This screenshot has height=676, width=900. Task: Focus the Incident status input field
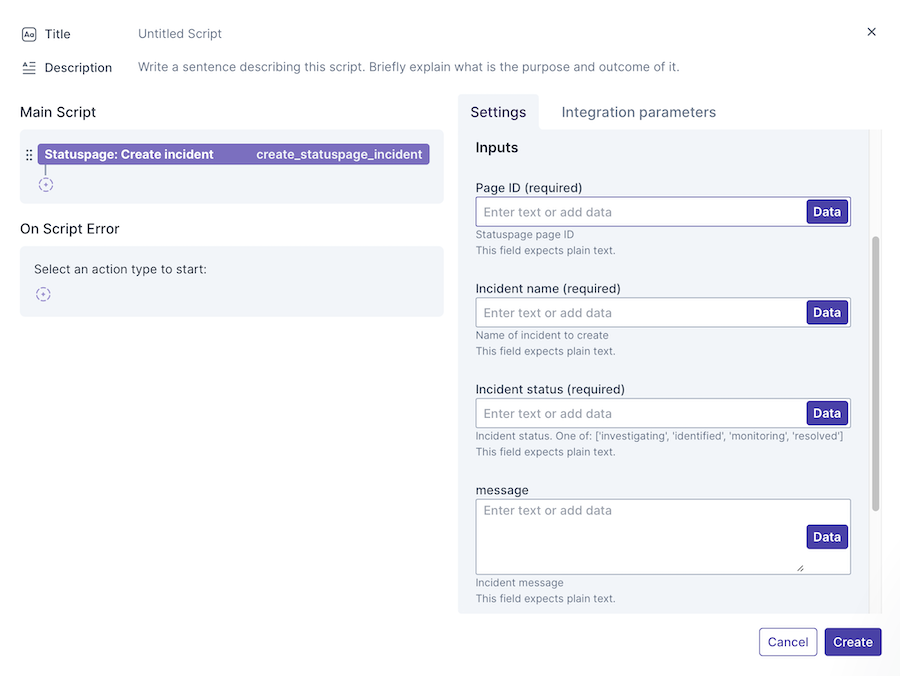tap(641, 414)
